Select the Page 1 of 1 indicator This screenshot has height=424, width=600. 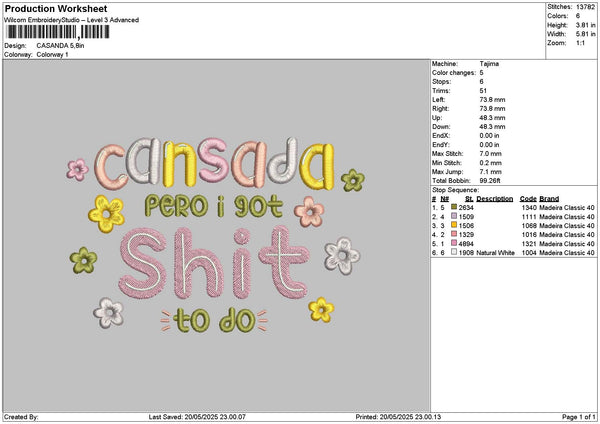pos(579,417)
